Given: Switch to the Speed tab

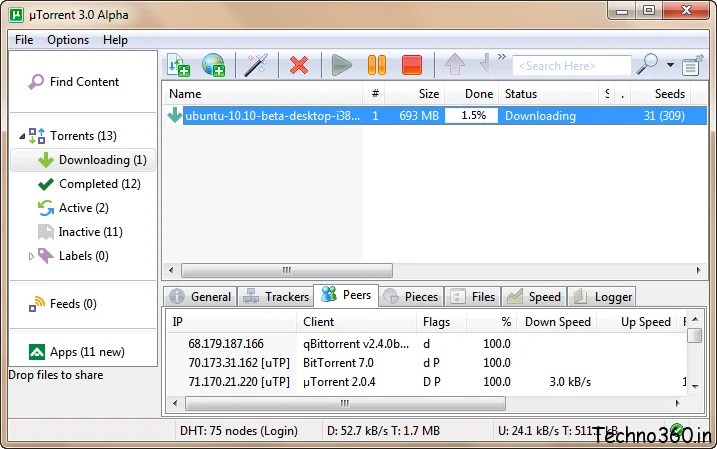Looking at the screenshot, I should [x=534, y=297].
